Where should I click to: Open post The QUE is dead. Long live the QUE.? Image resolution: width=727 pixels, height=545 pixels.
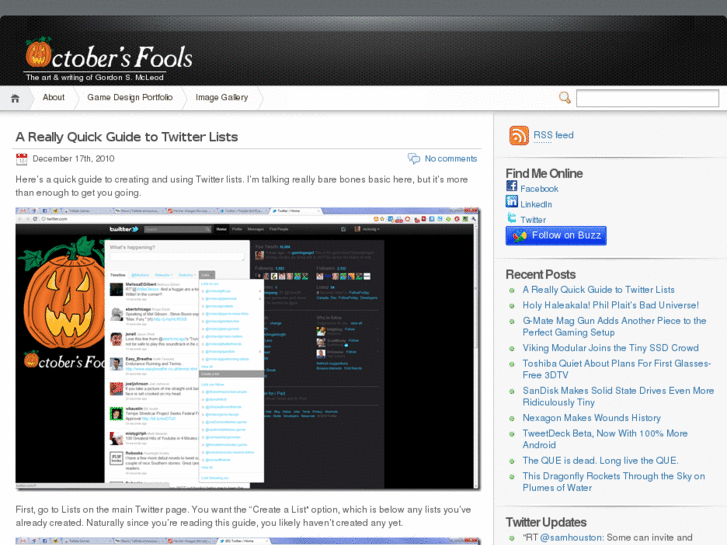600,461
